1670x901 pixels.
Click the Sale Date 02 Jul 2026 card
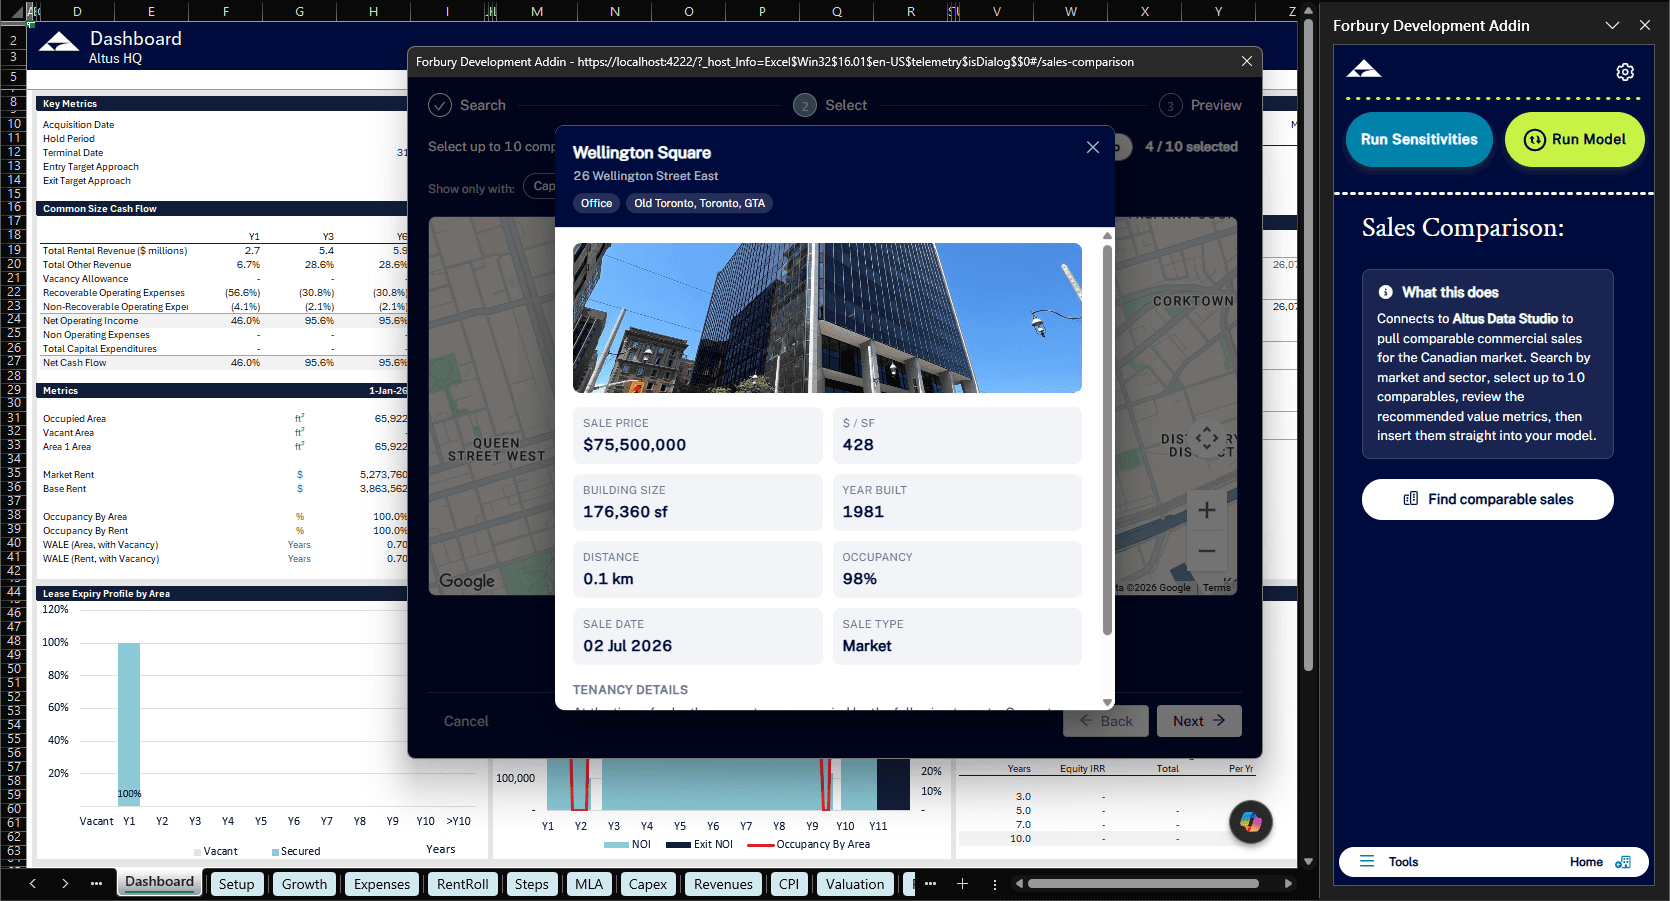[698, 636]
